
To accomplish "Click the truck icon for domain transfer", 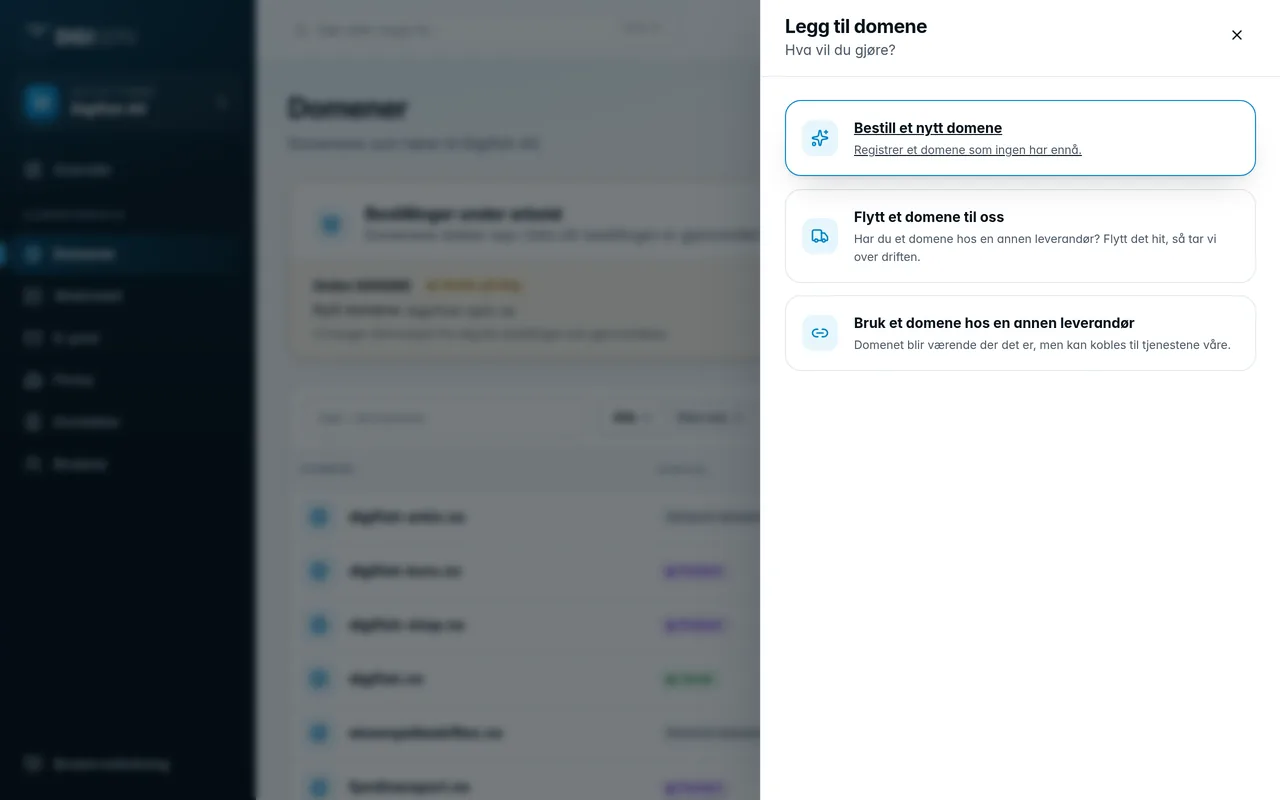I will pyautogui.click(x=820, y=236).
